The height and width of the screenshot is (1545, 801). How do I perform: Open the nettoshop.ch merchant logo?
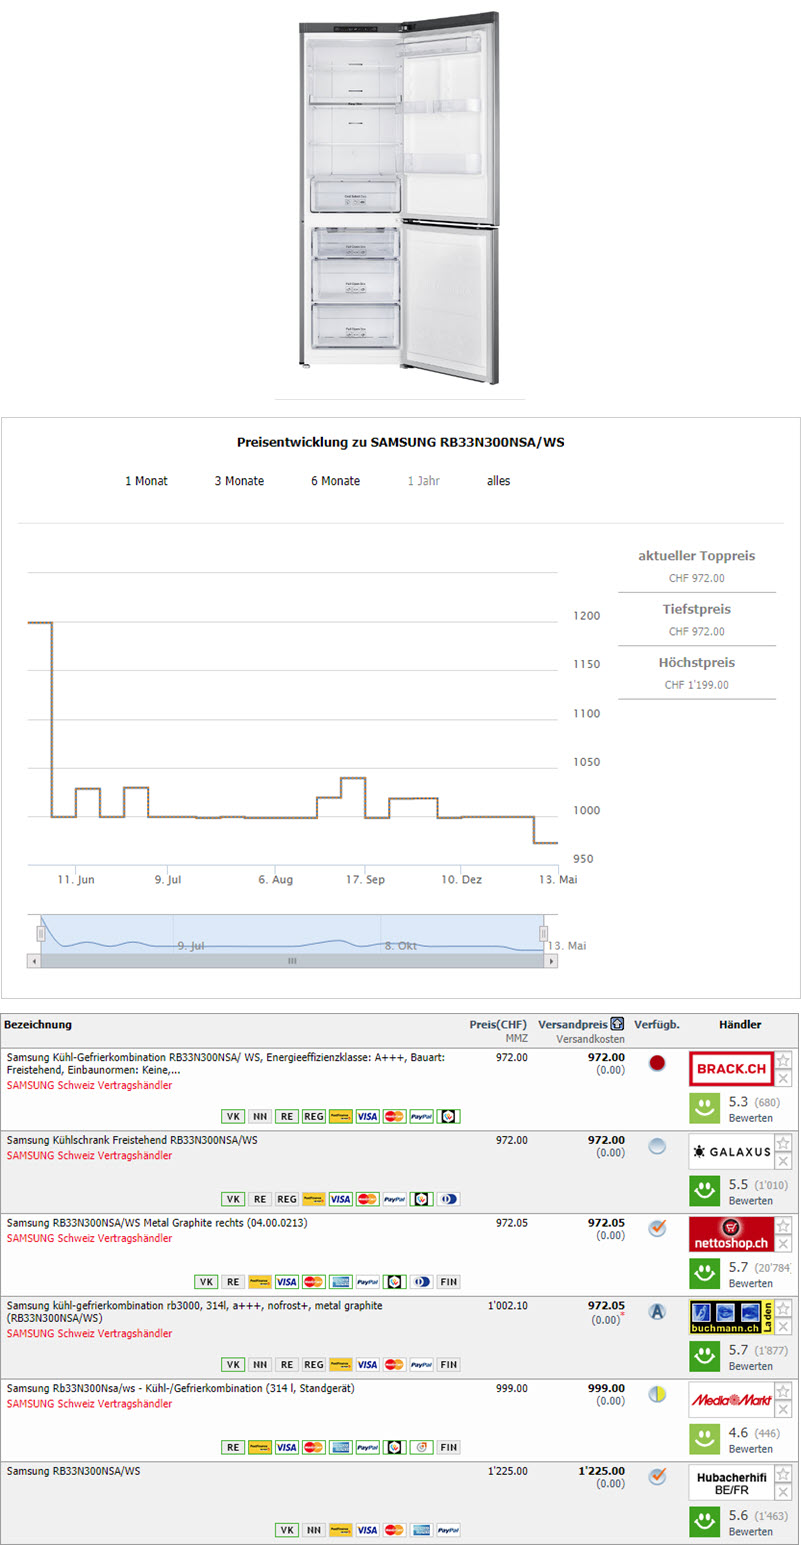coord(731,1235)
